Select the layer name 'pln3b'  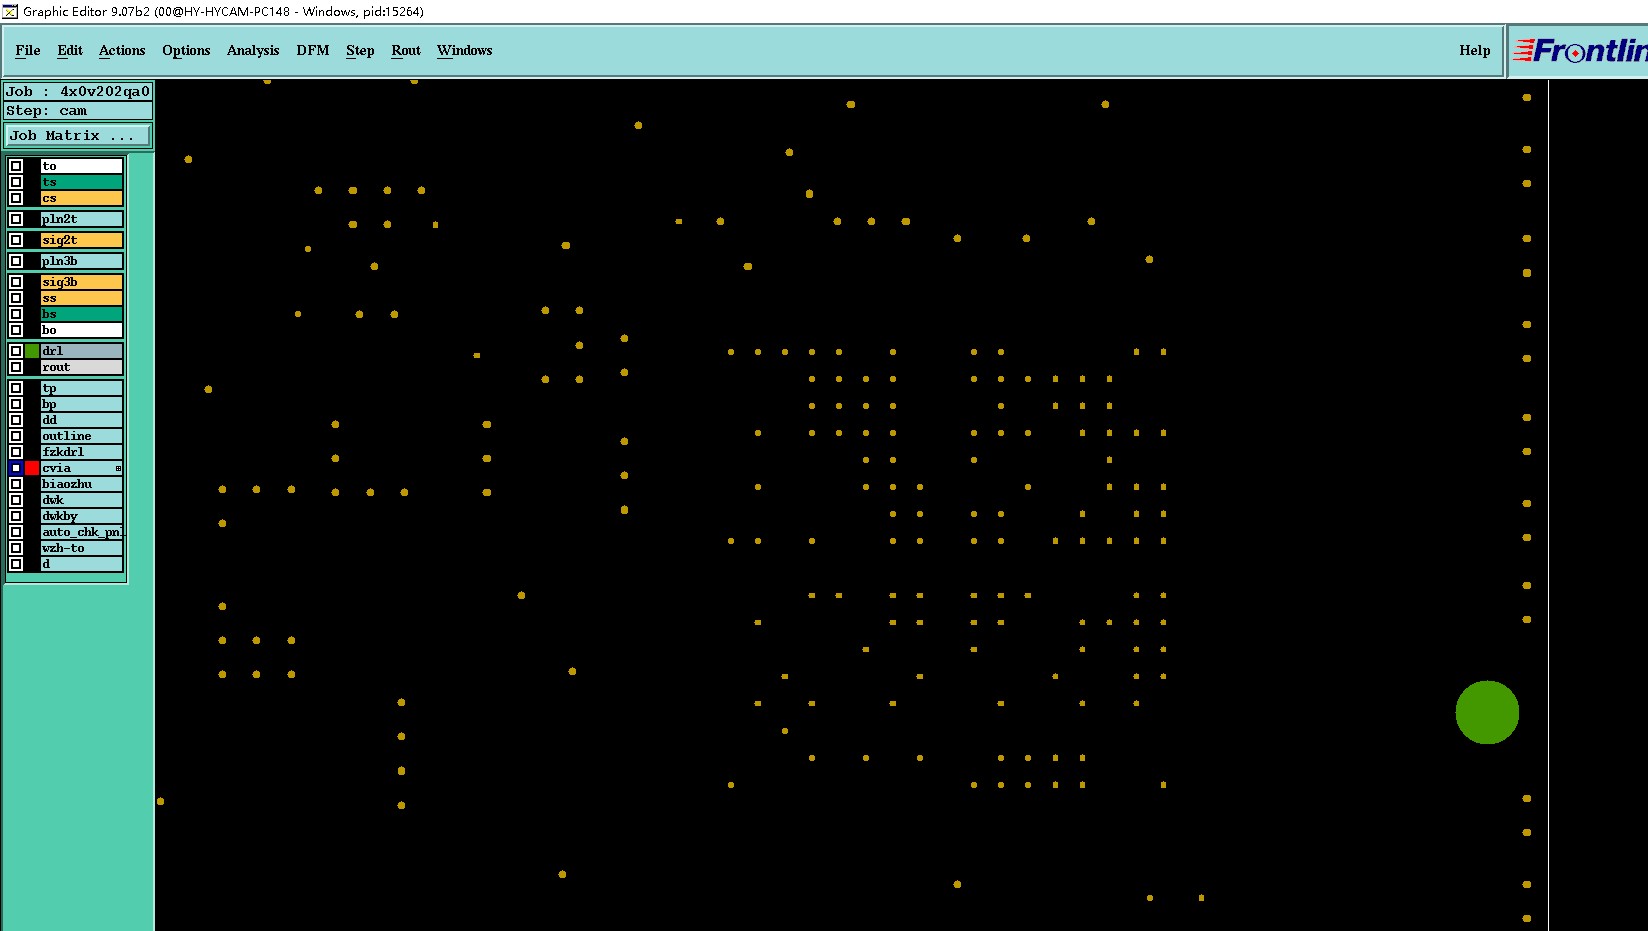pyautogui.click(x=82, y=261)
